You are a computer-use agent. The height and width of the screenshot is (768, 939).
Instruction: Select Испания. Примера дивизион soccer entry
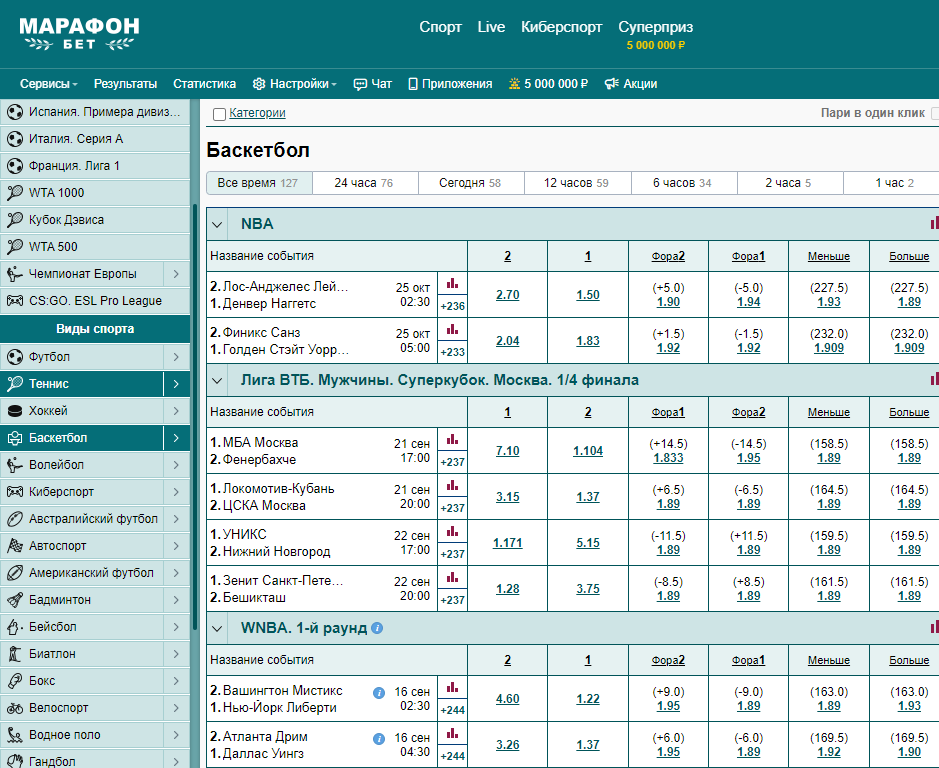coord(95,112)
